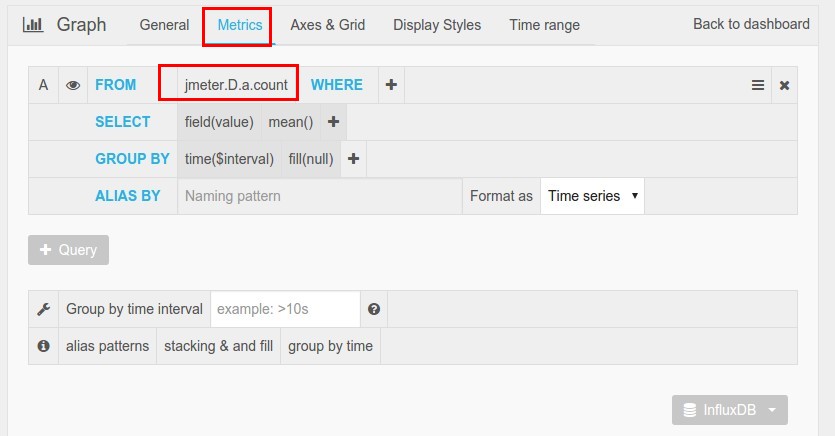Click the info circle icon
The image size is (835, 436).
coord(44,346)
